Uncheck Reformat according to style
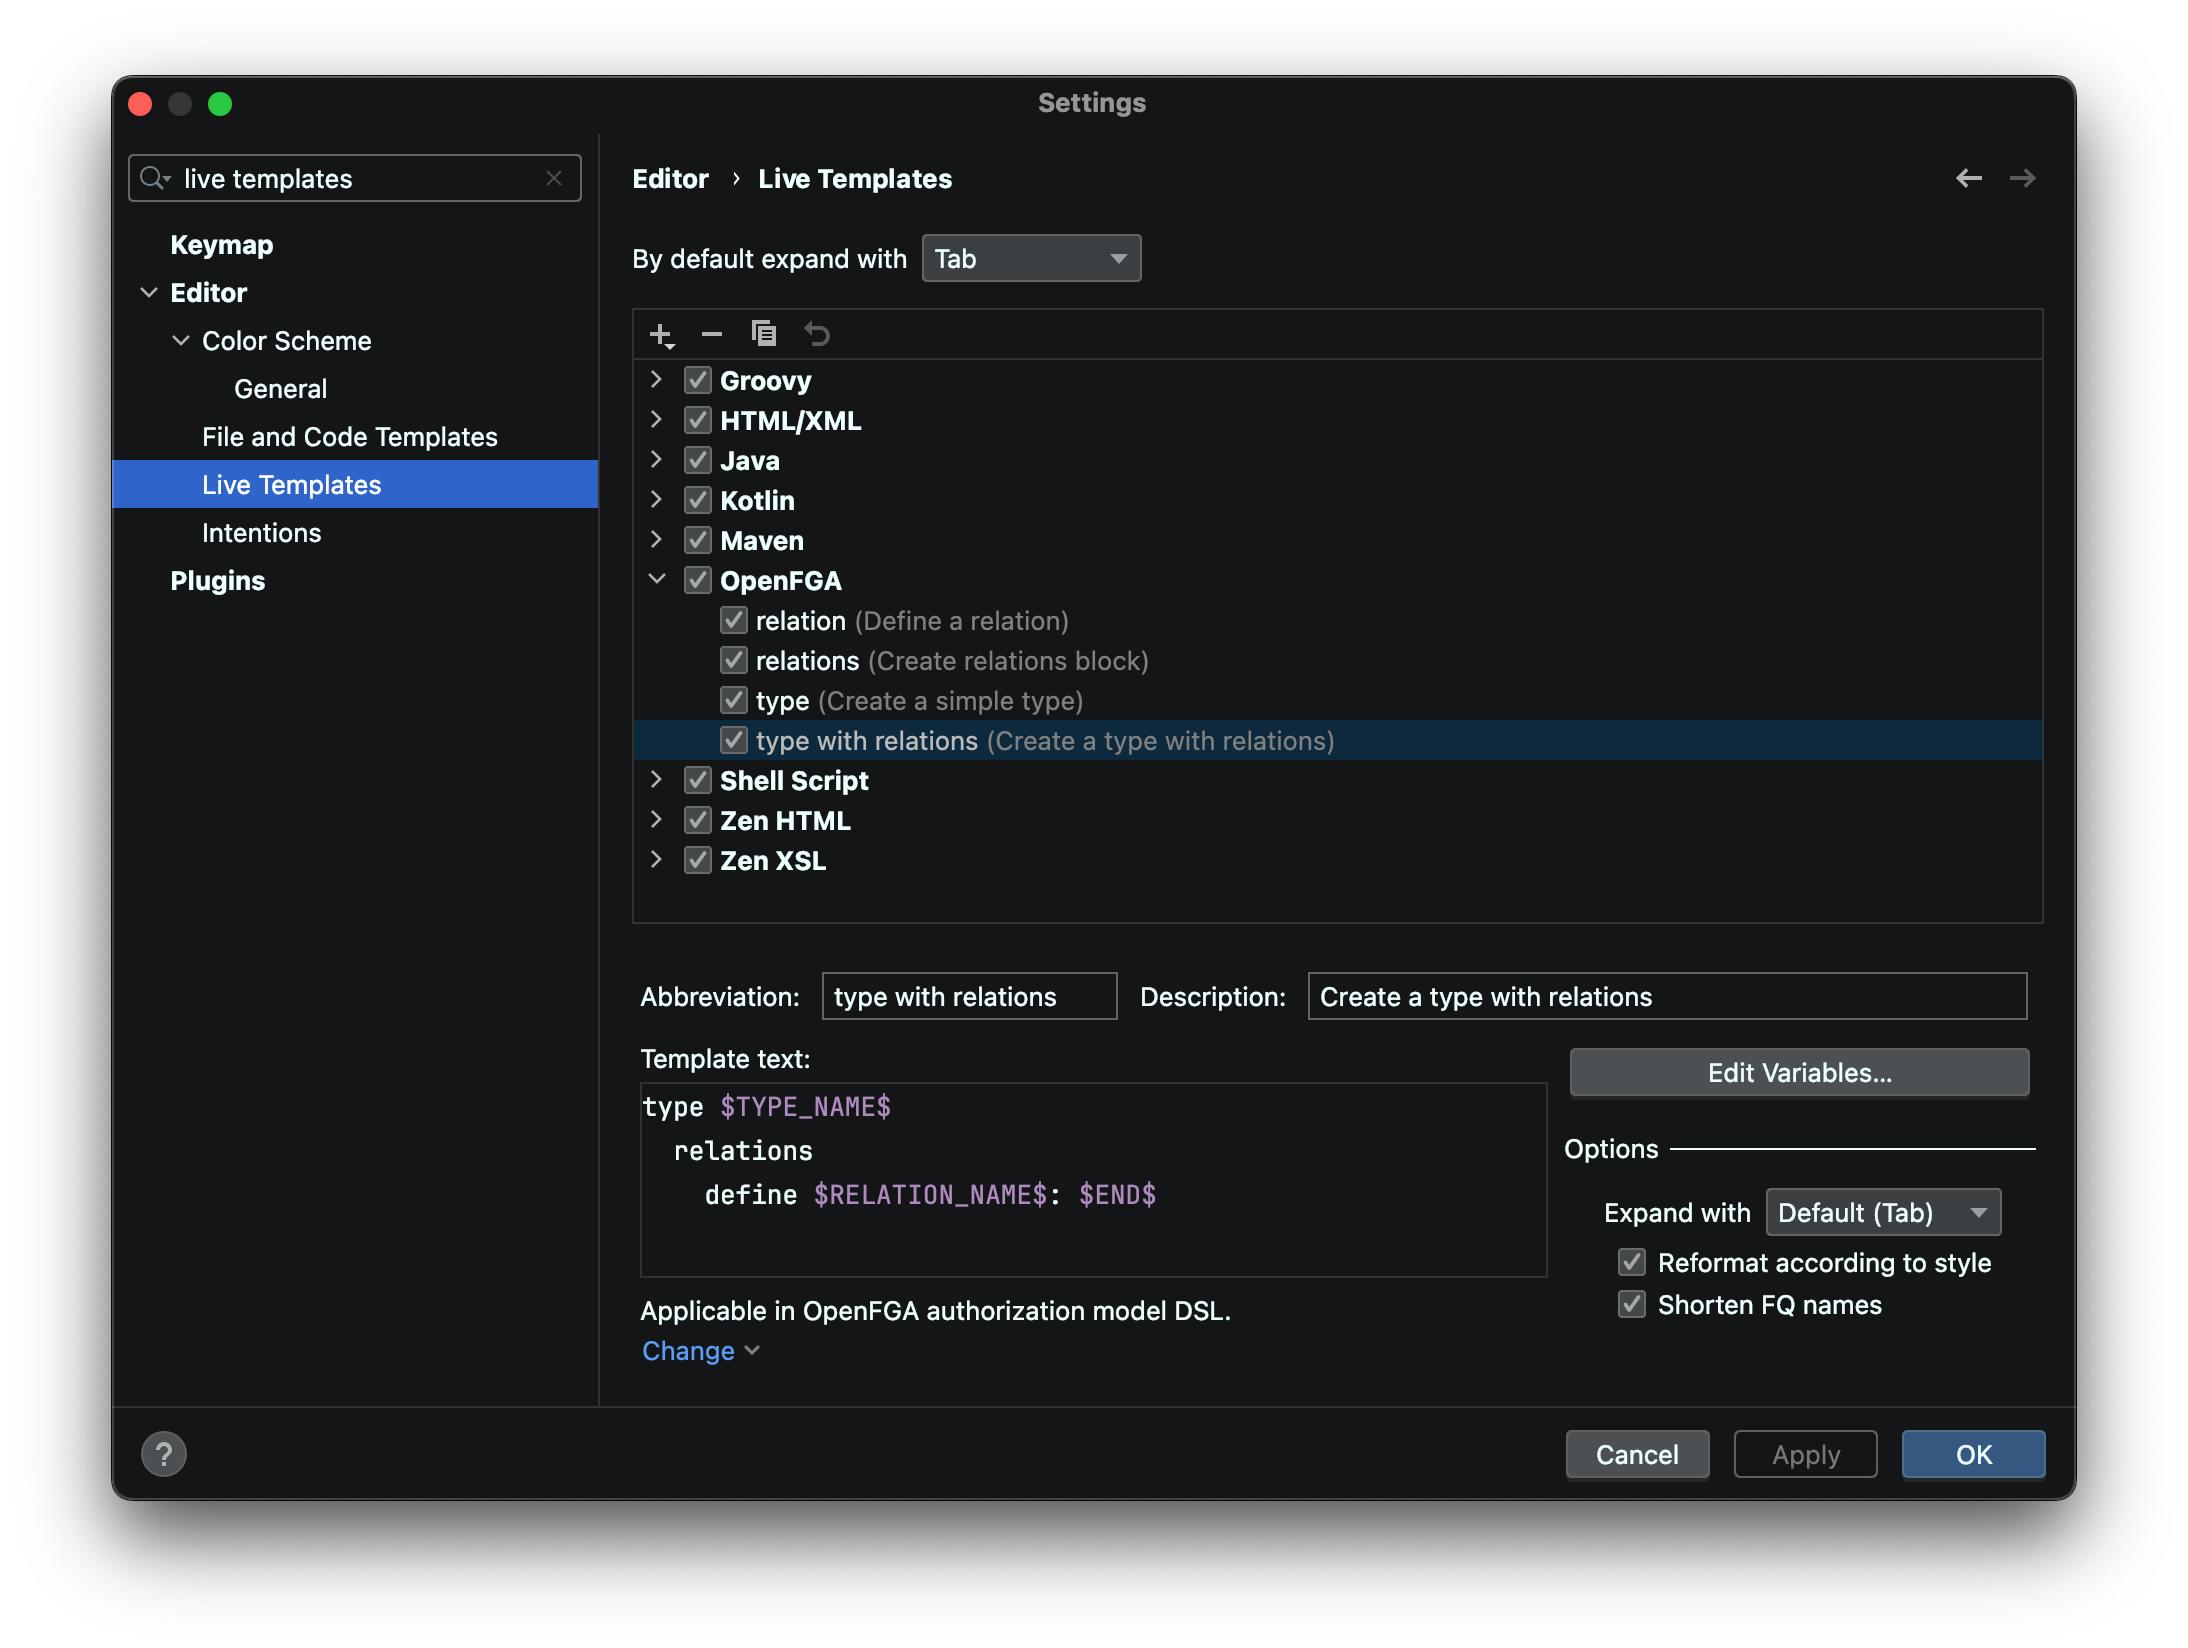 click(1632, 1262)
